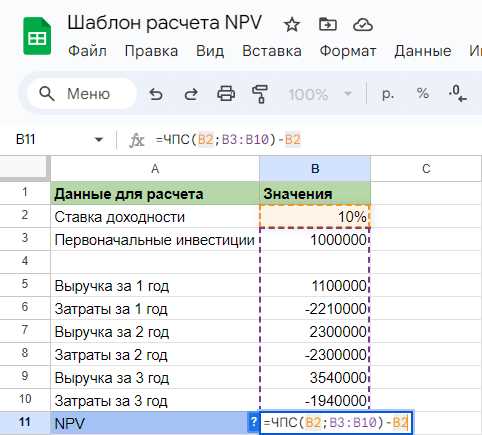Image resolution: width=482 pixels, height=435 pixels.
Task: Select the 2300000 value cell
Action: [315, 331]
